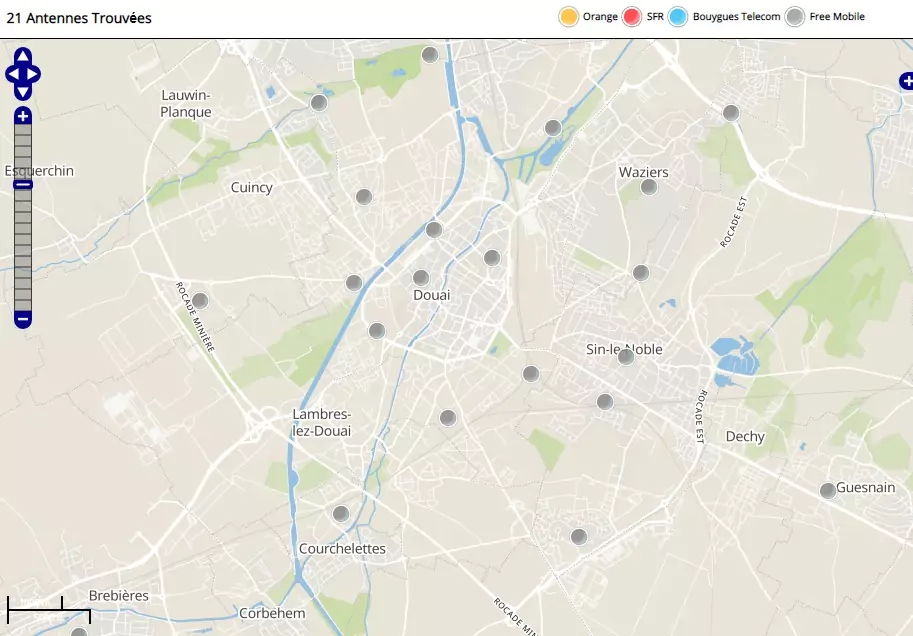Image resolution: width=913 pixels, height=636 pixels.
Task: Pan the map down with the arrow
Action: point(23,92)
